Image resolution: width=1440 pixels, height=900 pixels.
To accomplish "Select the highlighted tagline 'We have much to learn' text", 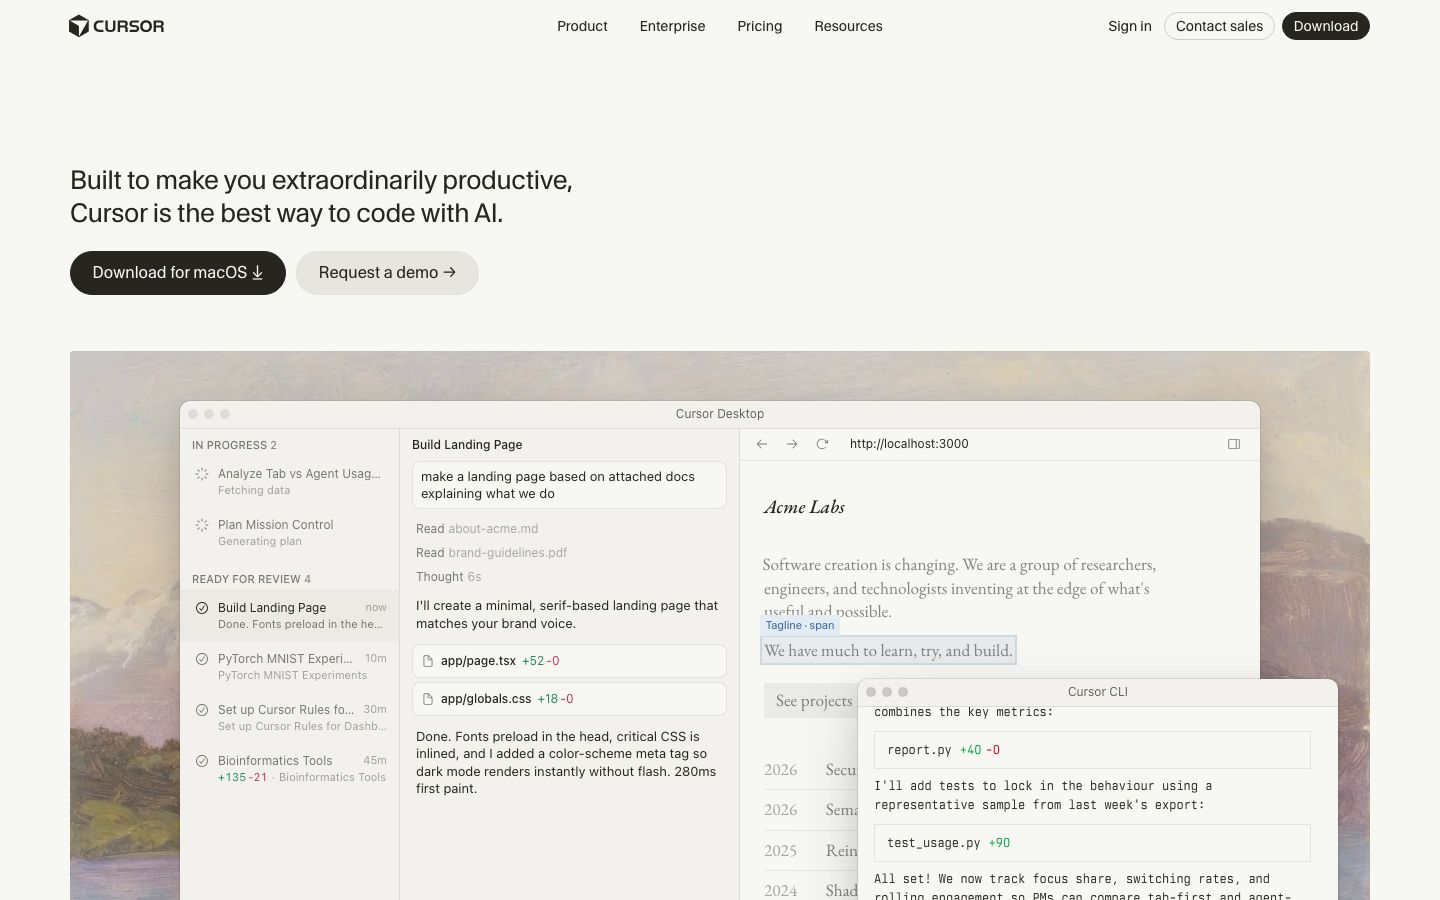I will click(888, 650).
